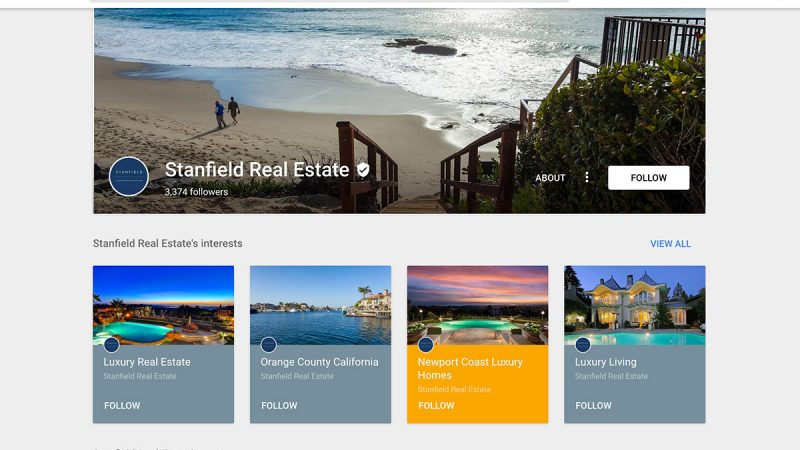Open the Luxury Living mansion thumbnail
This screenshot has width=800, height=450.
pos(635,305)
